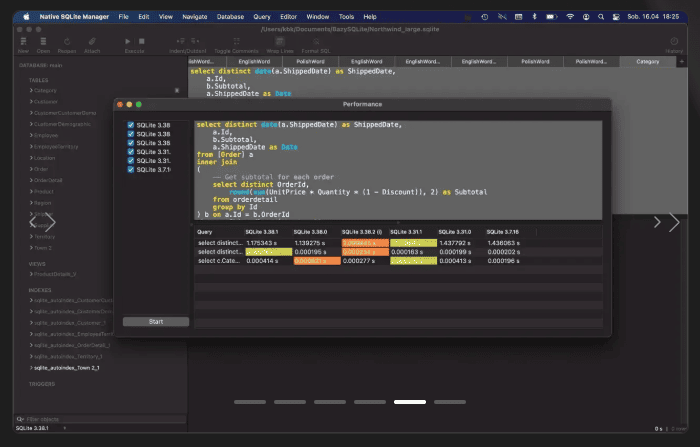Viewport: 700px width, 447px height.
Task: Click the Outdent toolbar icon
Action: tap(195, 42)
